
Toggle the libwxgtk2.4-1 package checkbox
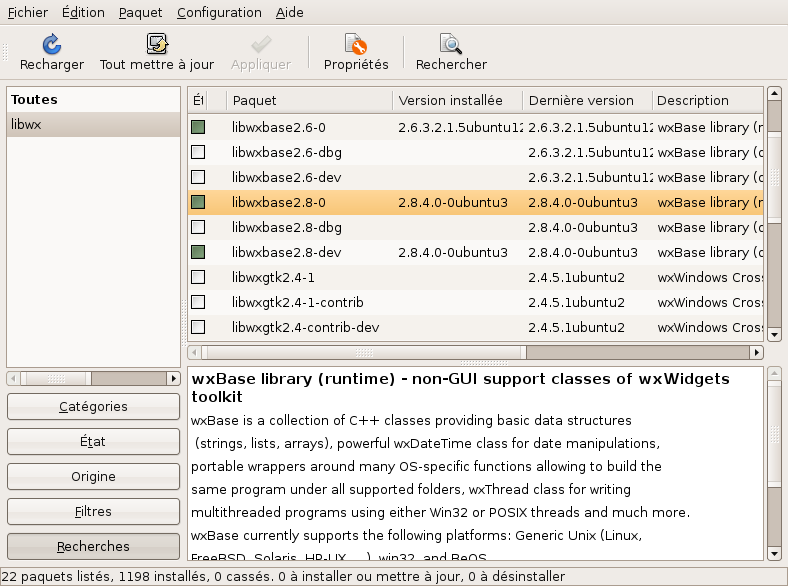(198, 277)
